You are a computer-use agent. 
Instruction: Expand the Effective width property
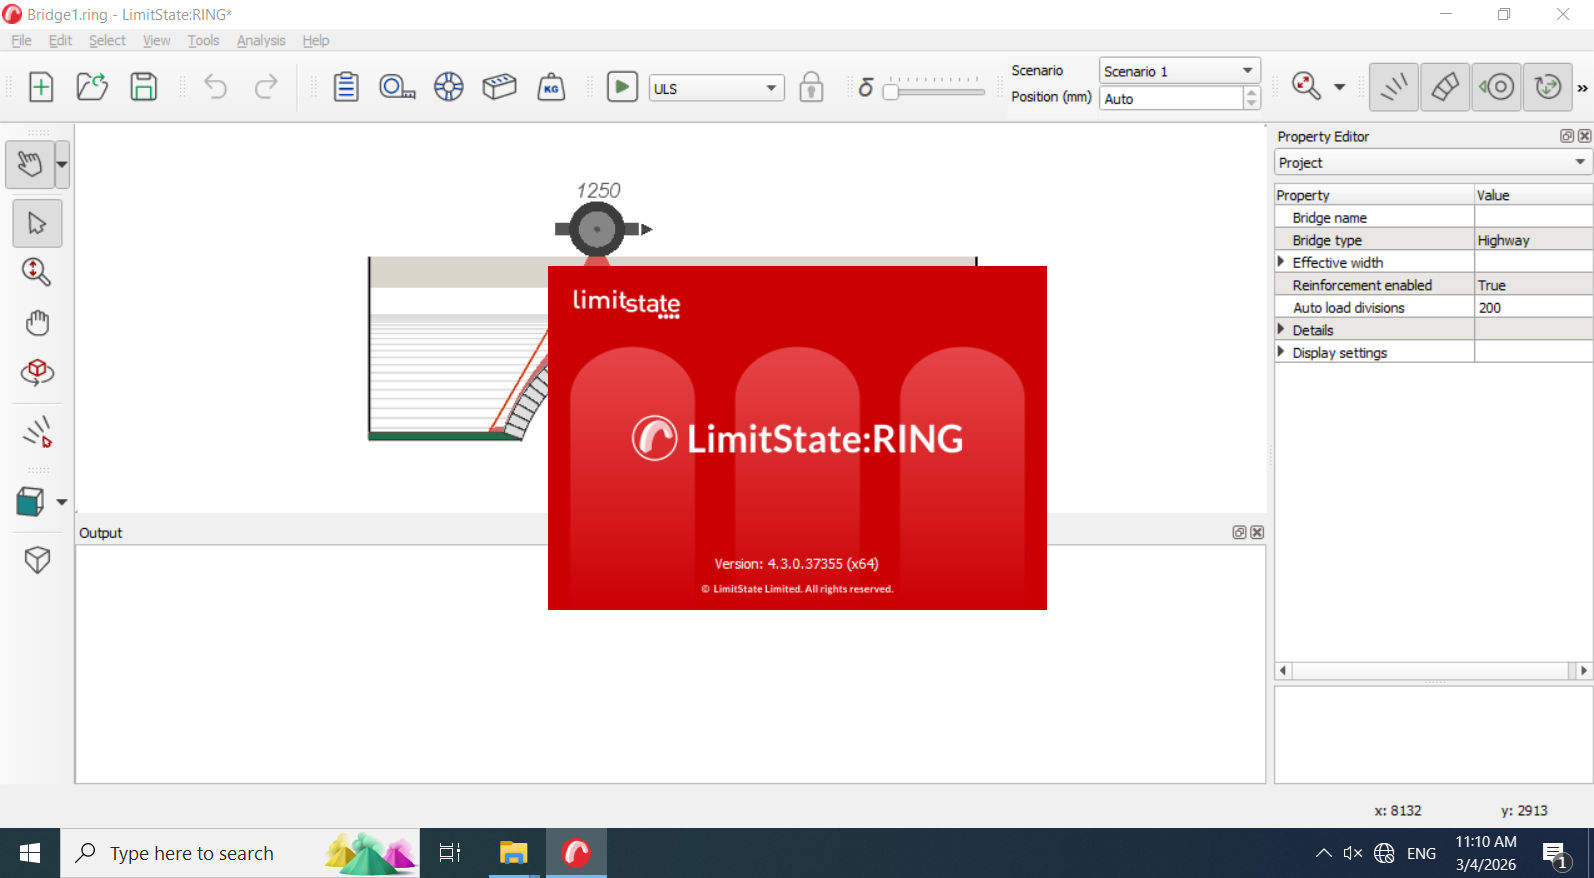[1281, 262]
